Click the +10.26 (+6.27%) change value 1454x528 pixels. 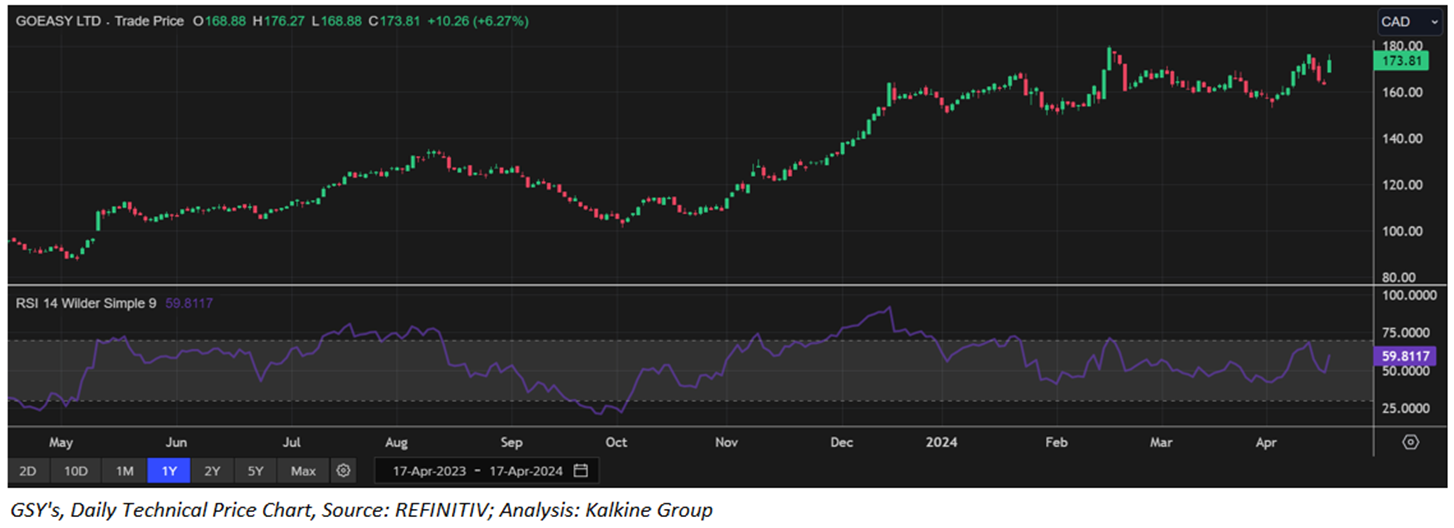479,20
